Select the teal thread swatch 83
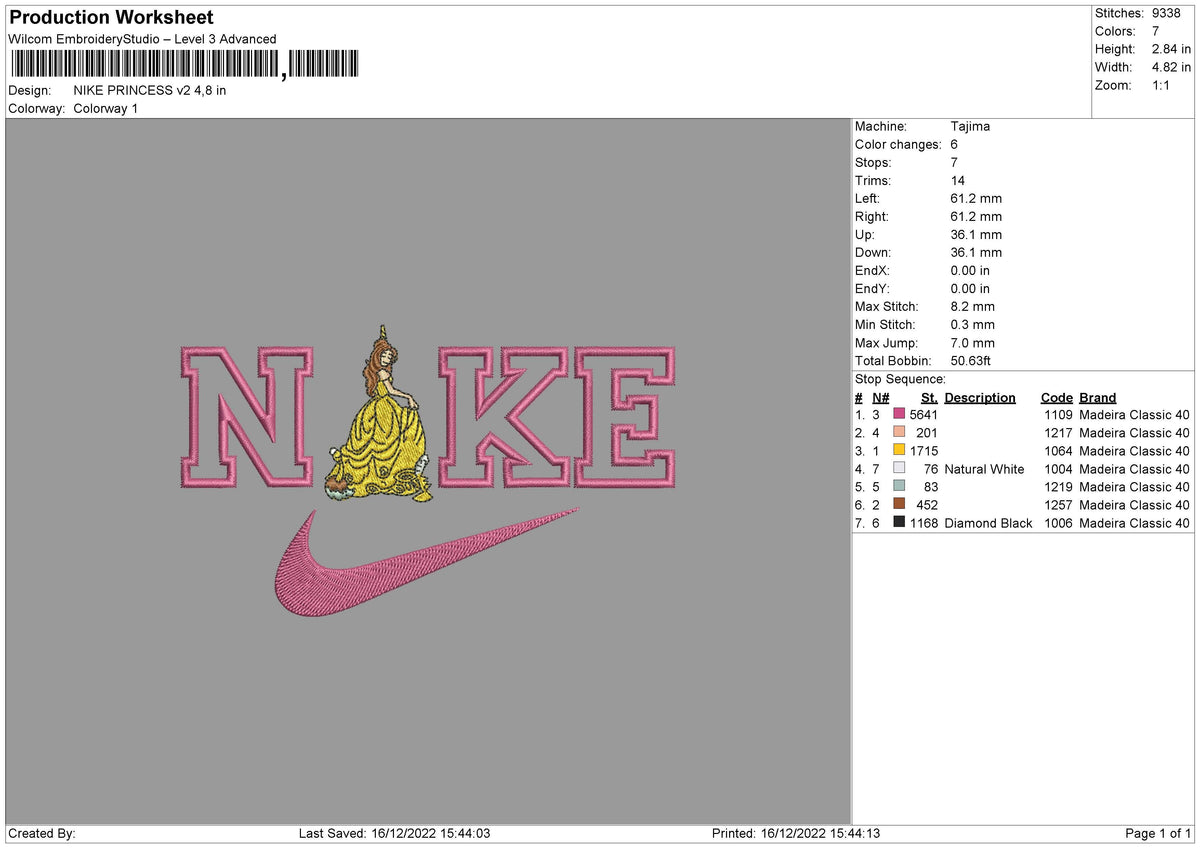 click(899, 487)
